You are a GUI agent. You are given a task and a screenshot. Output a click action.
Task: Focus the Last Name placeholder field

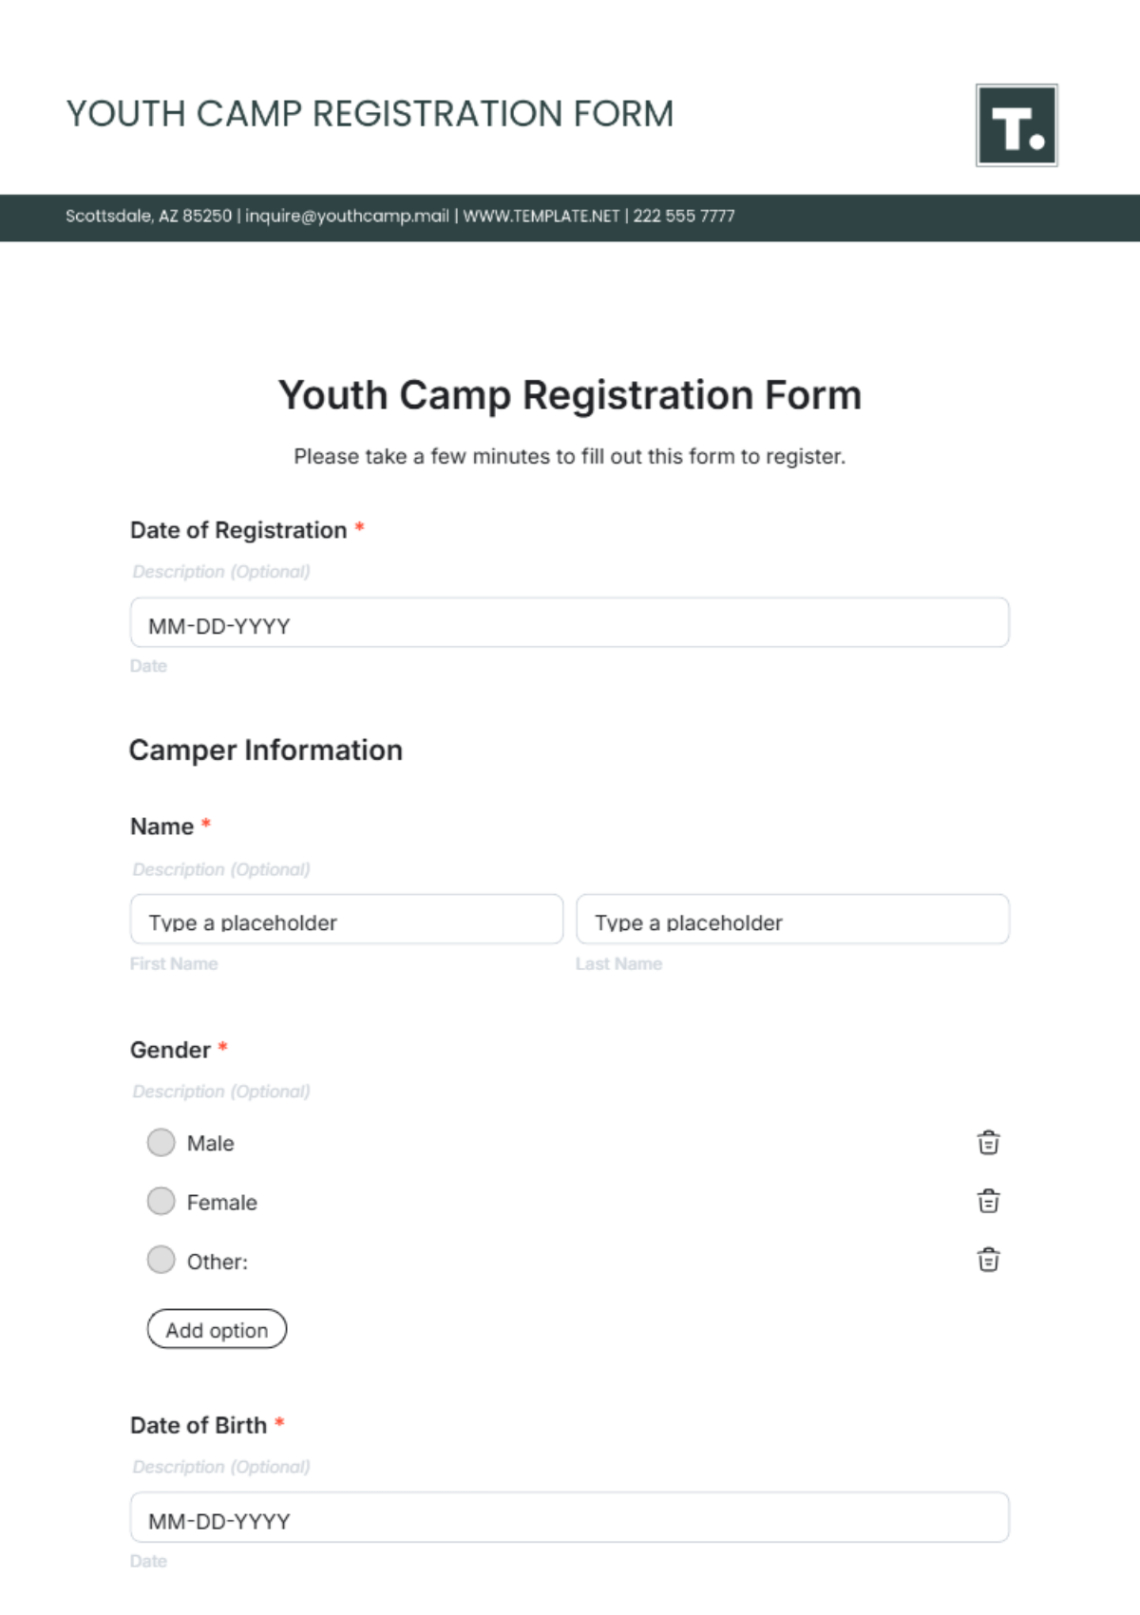792,920
